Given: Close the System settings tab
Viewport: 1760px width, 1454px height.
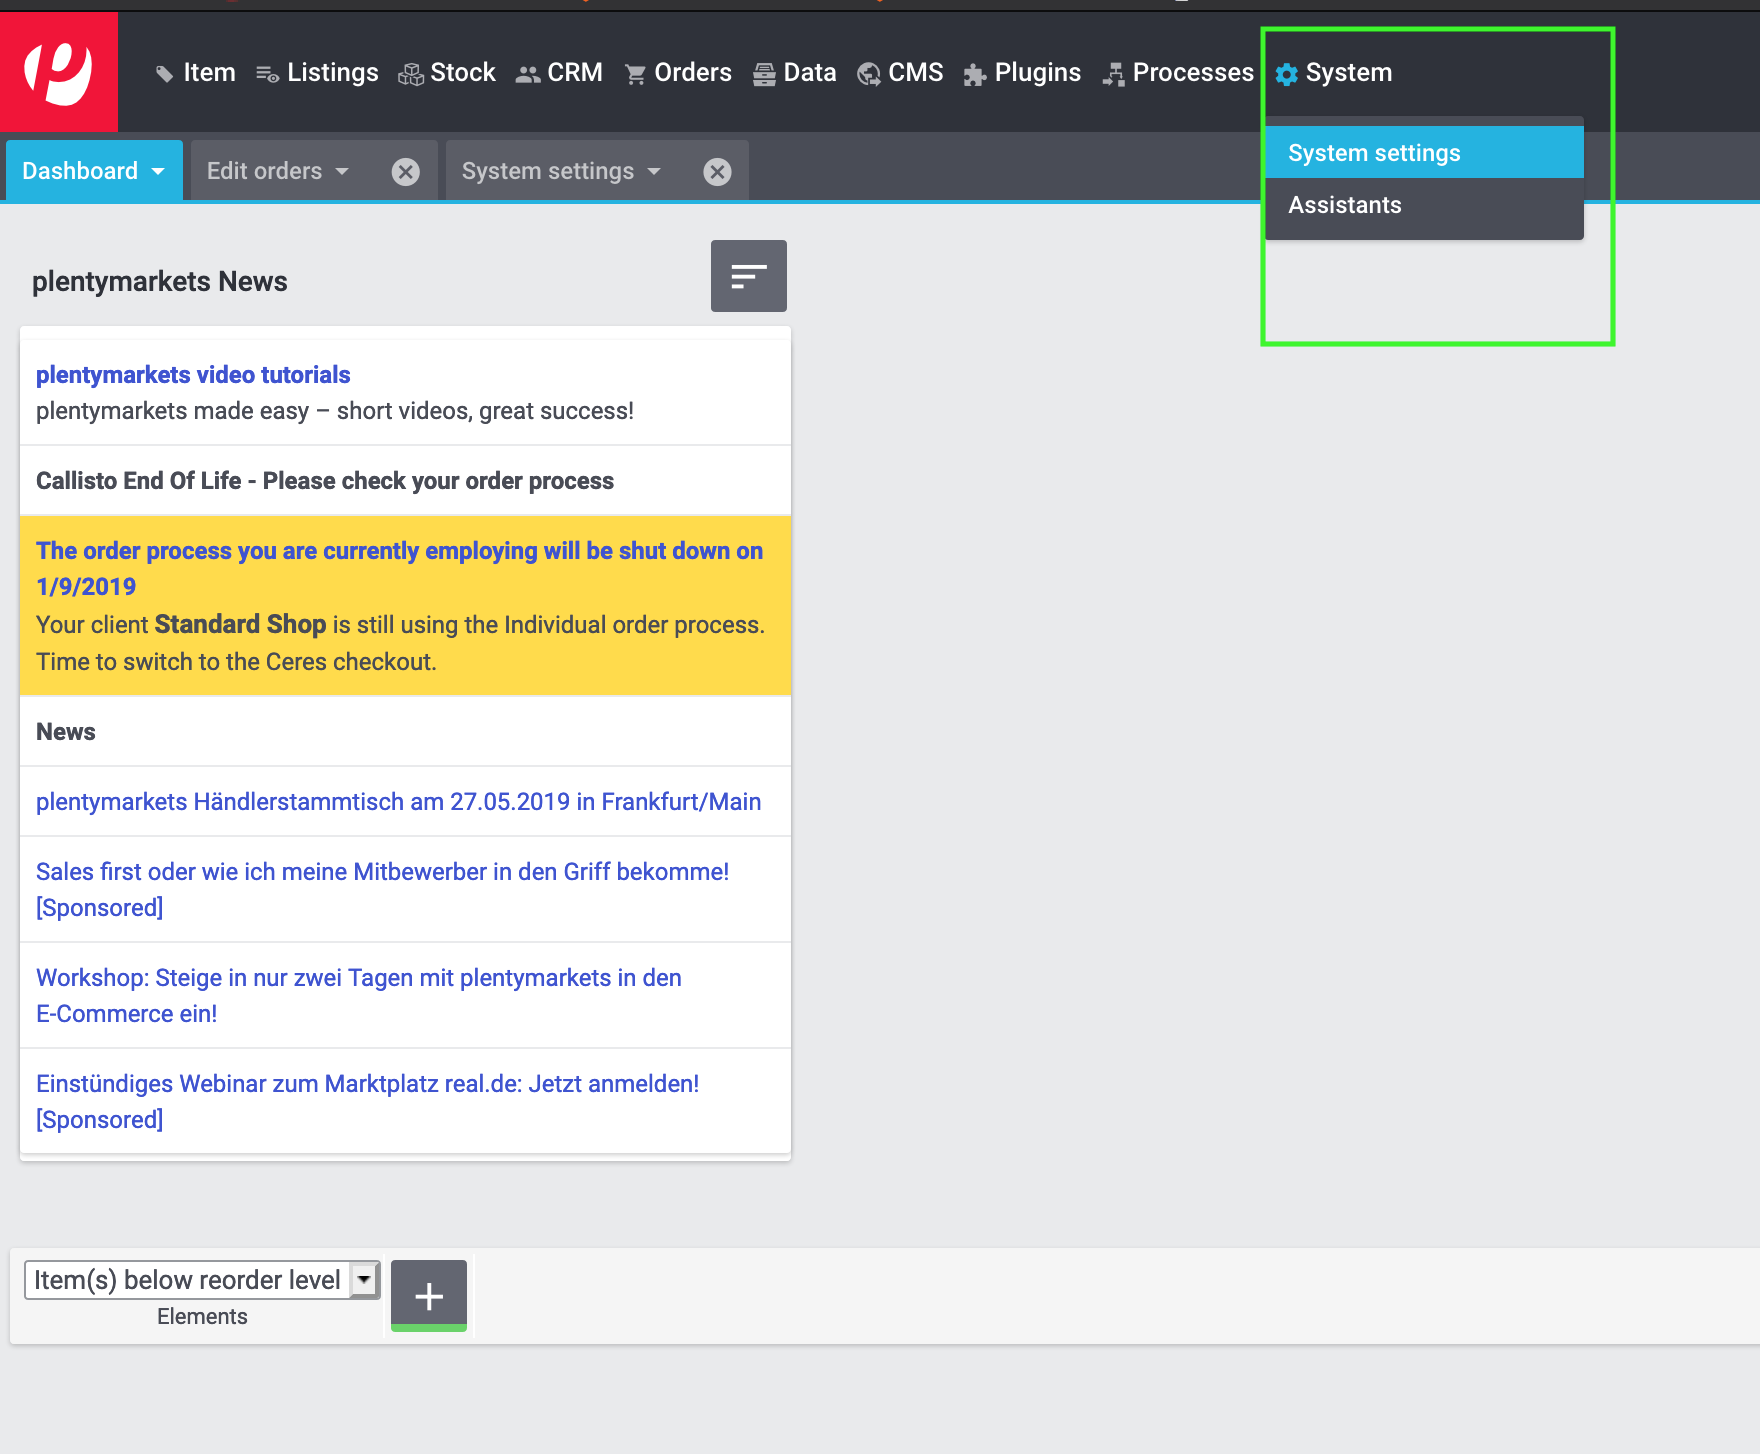Looking at the screenshot, I should (x=717, y=172).
